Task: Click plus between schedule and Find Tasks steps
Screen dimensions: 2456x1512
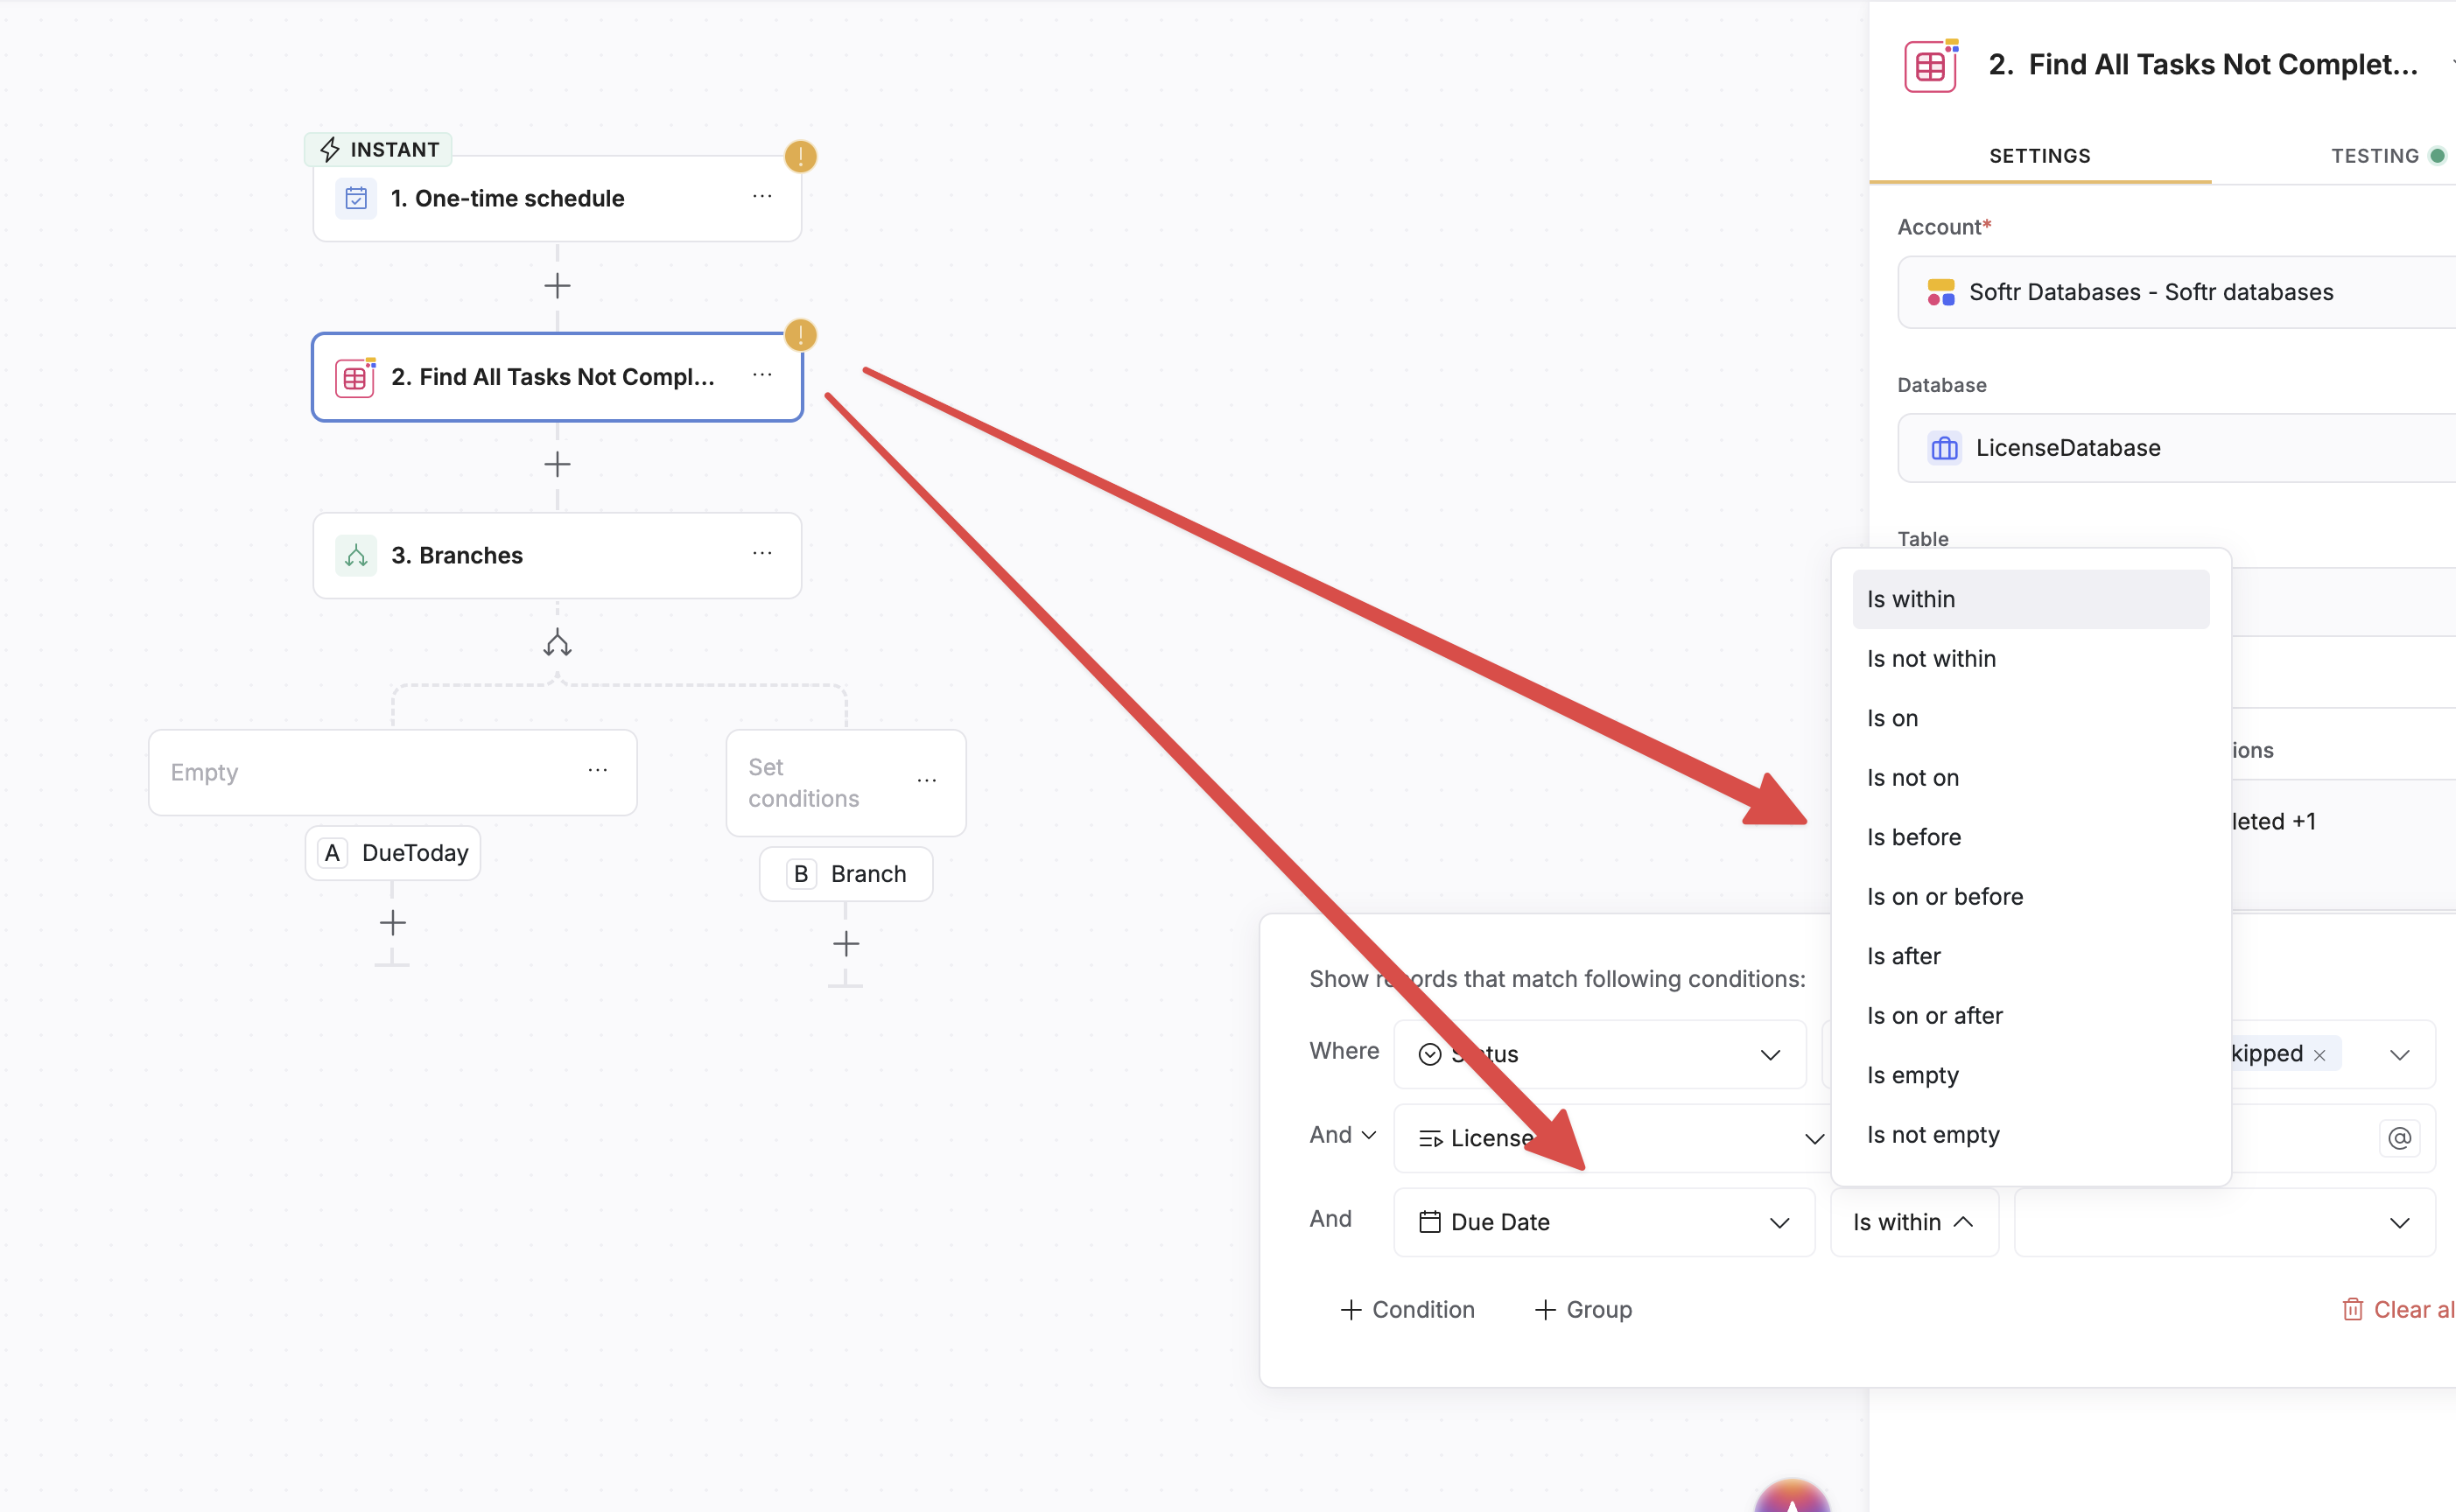Action: point(557,286)
